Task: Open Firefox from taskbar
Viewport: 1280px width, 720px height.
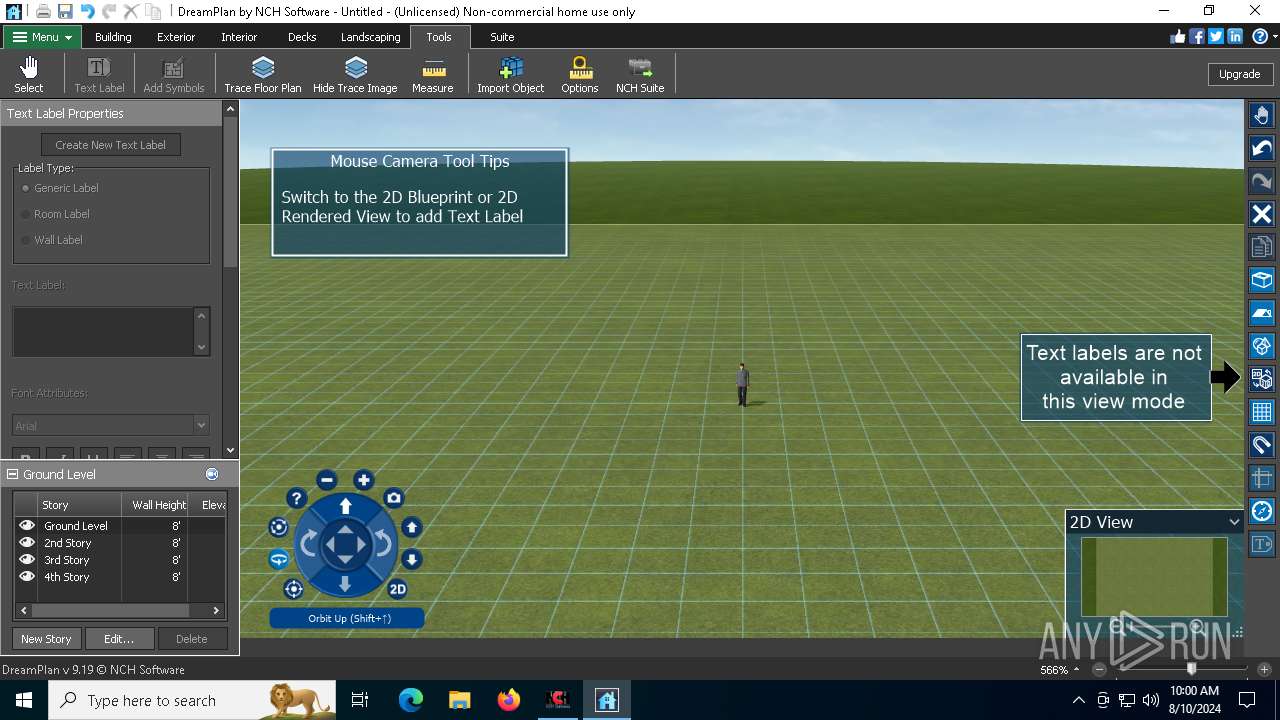Action: coord(509,700)
